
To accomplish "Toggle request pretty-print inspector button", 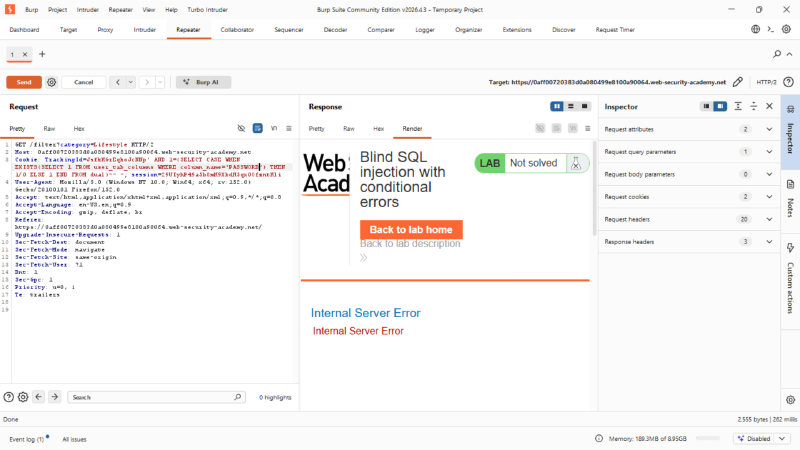I will pyautogui.click(x=258, y=128).
